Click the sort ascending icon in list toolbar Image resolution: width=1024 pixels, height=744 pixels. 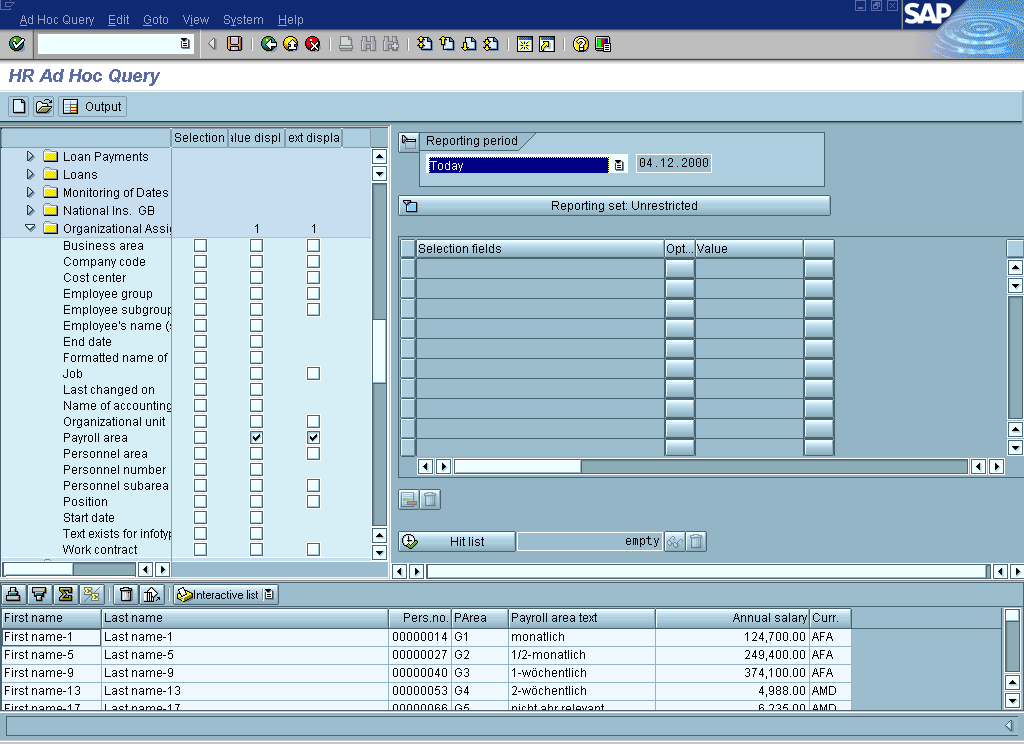[13, 594]
